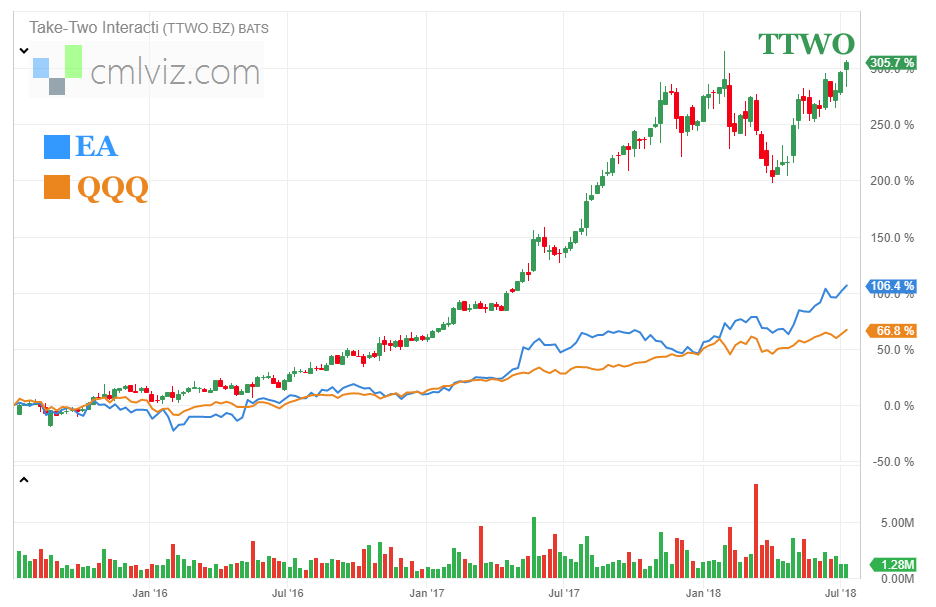Screen dimensions: 936x607
Task: Click the Jul '17 date axis label
Action: [x=564, y=593]
